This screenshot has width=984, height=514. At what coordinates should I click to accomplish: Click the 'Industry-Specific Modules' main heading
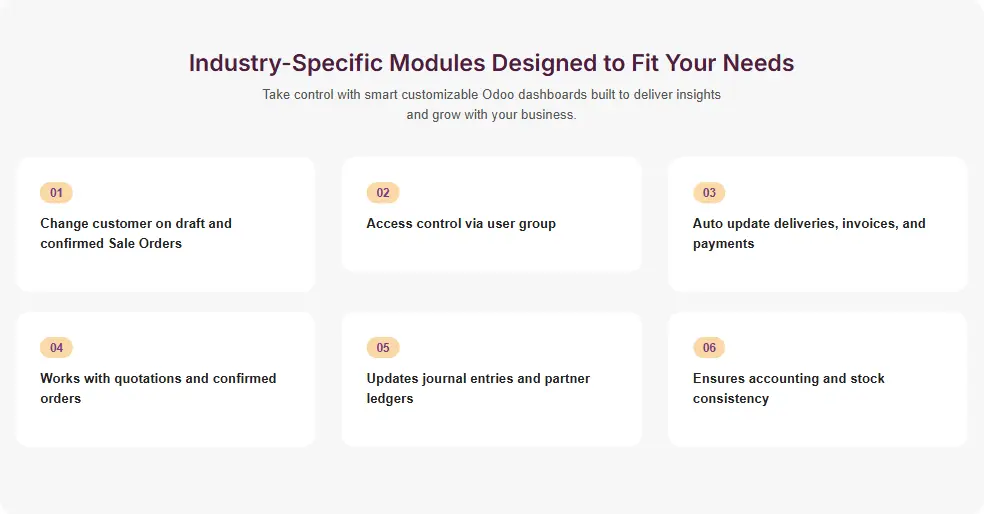point(491,63)
